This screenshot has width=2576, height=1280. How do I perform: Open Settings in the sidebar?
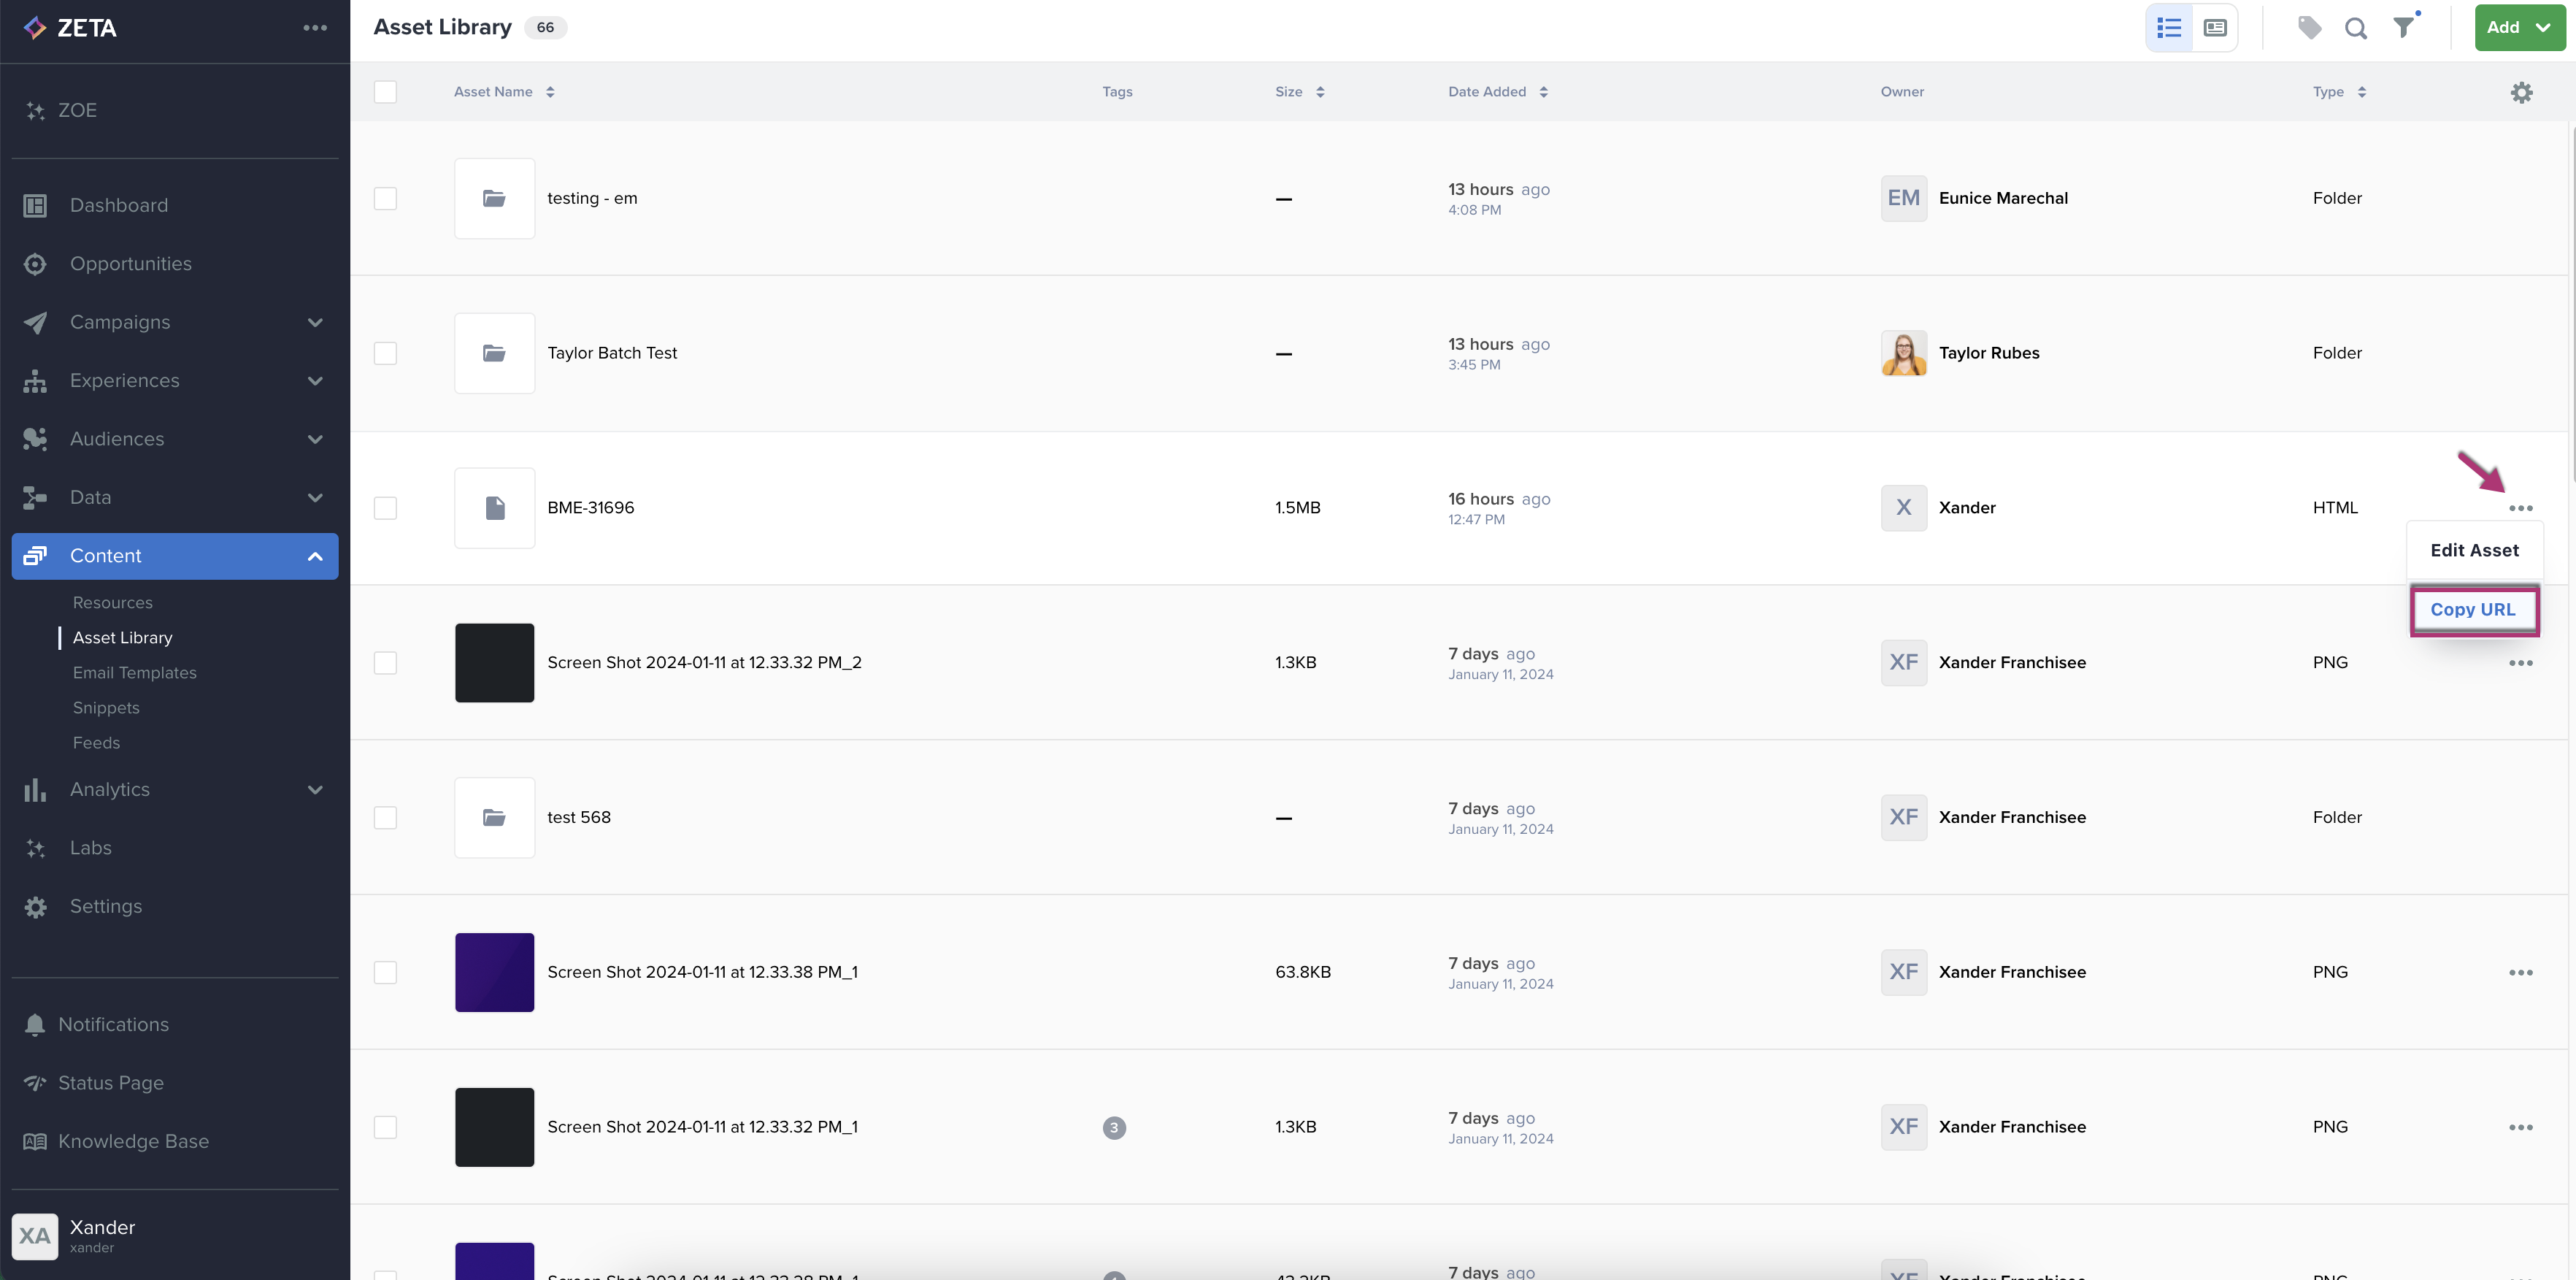(x=175, y=906)
